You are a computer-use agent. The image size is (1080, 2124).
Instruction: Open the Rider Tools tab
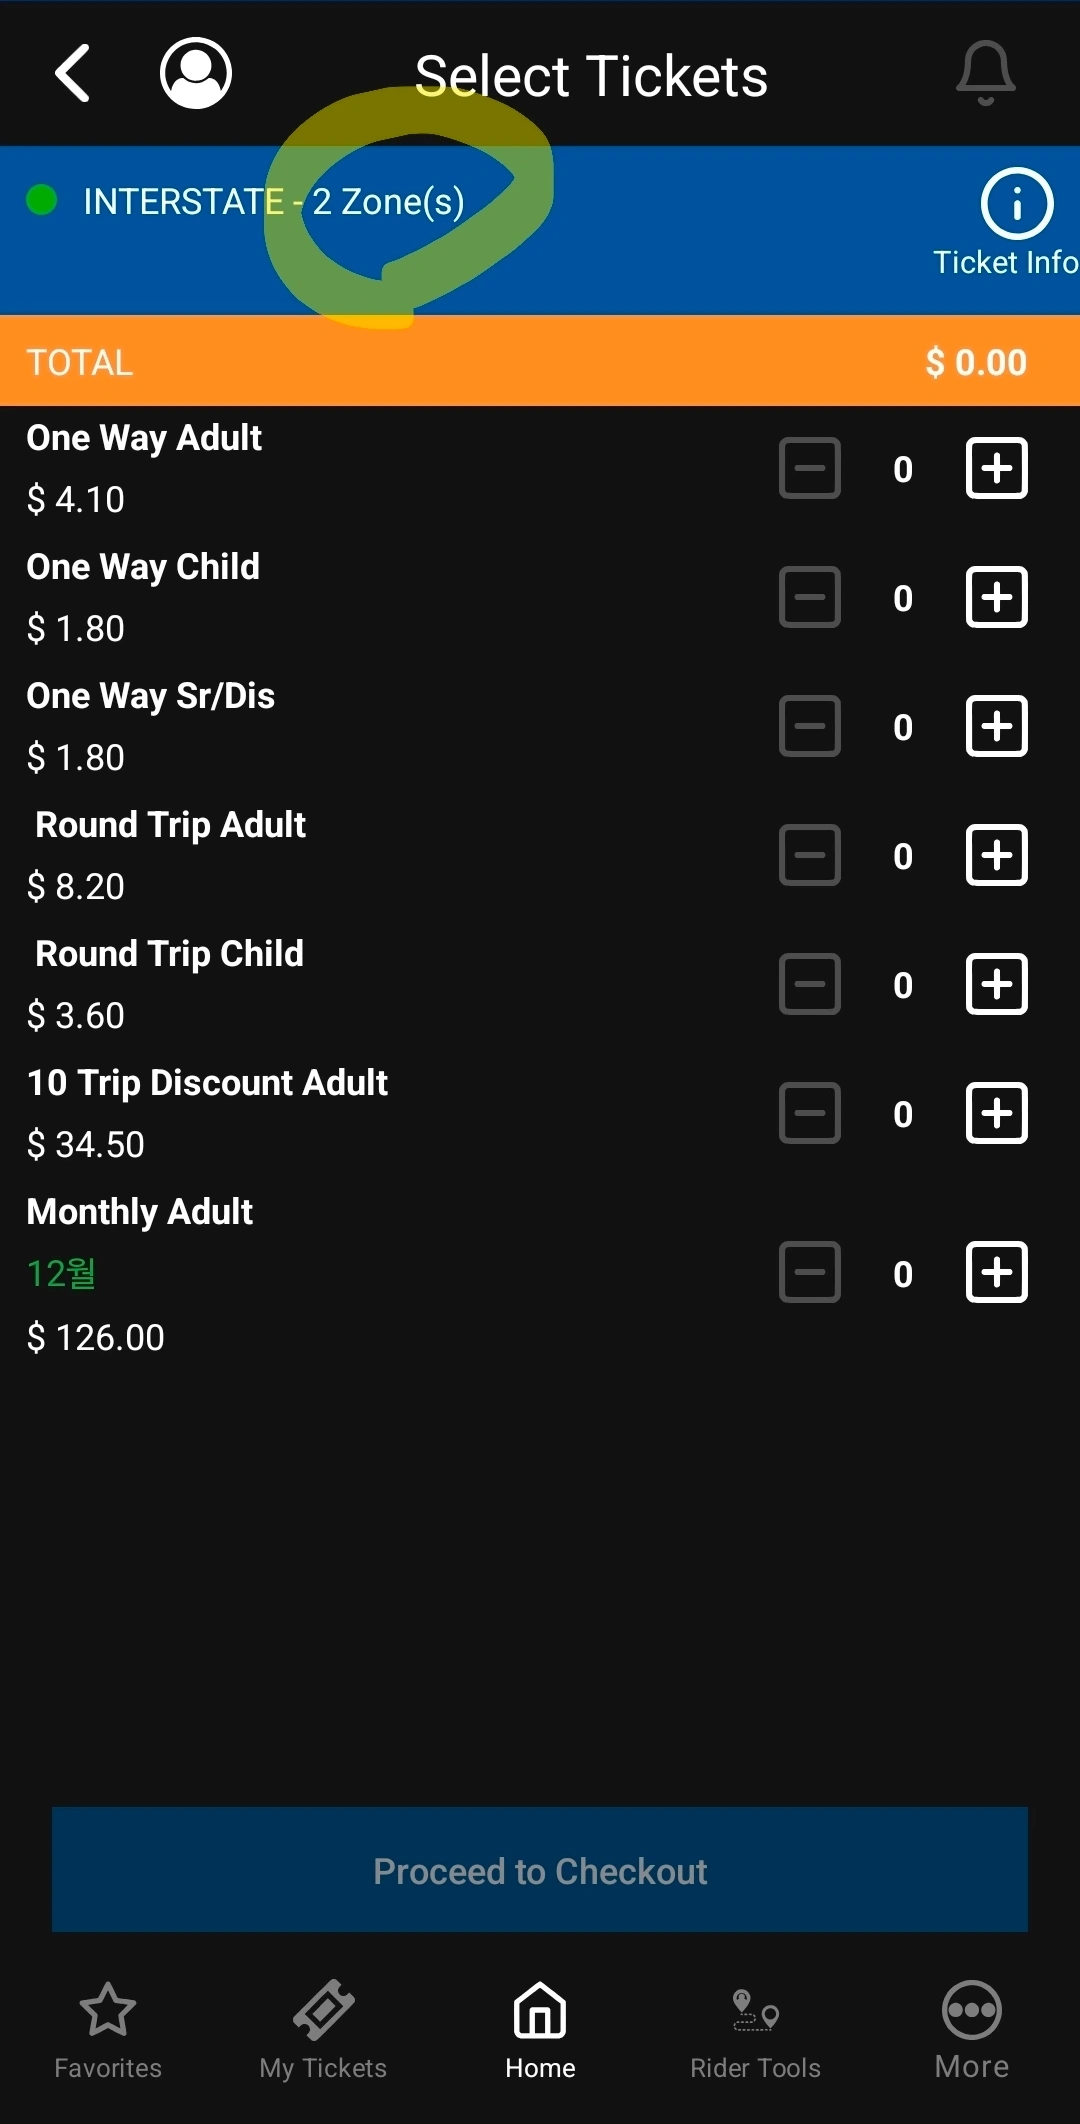(755, 2030)
